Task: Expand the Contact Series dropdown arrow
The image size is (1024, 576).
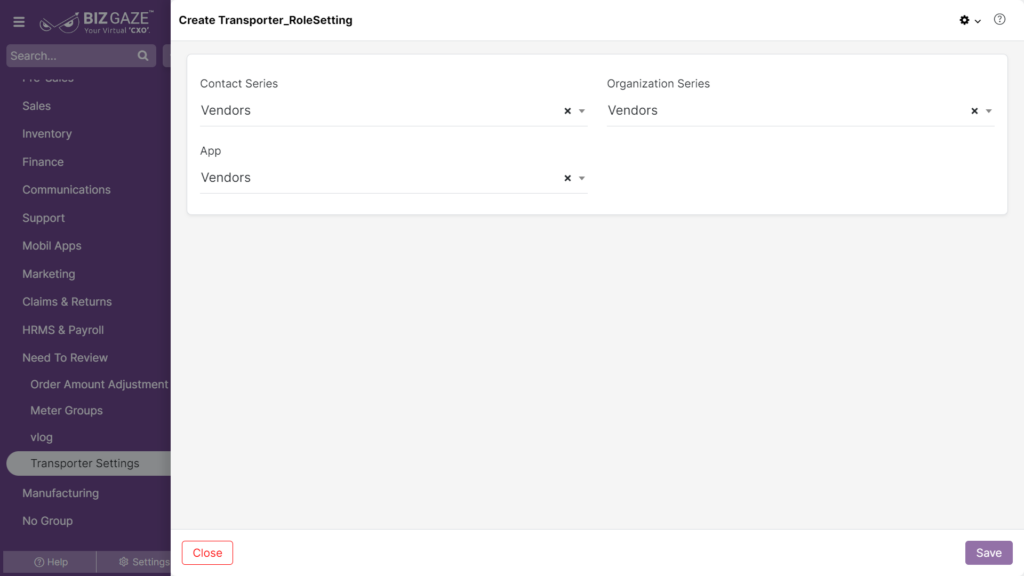Action: pos(582,111)
